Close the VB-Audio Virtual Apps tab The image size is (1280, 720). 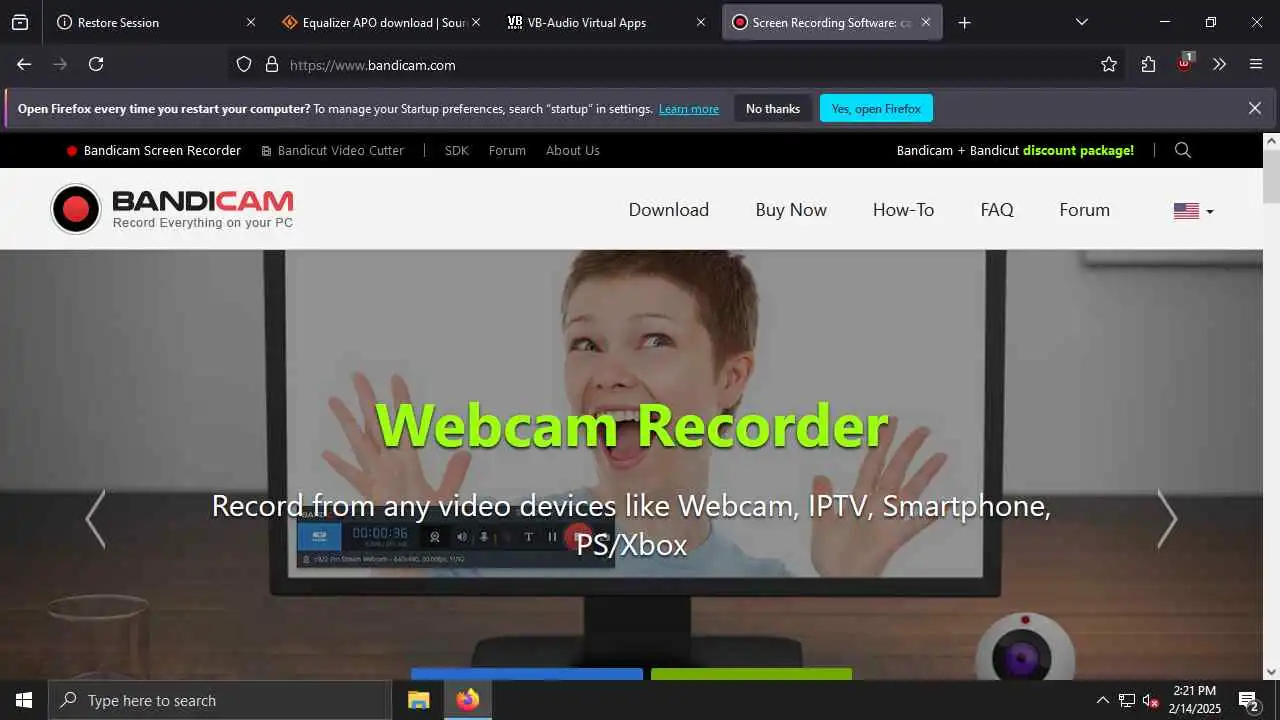pos(701,22)
